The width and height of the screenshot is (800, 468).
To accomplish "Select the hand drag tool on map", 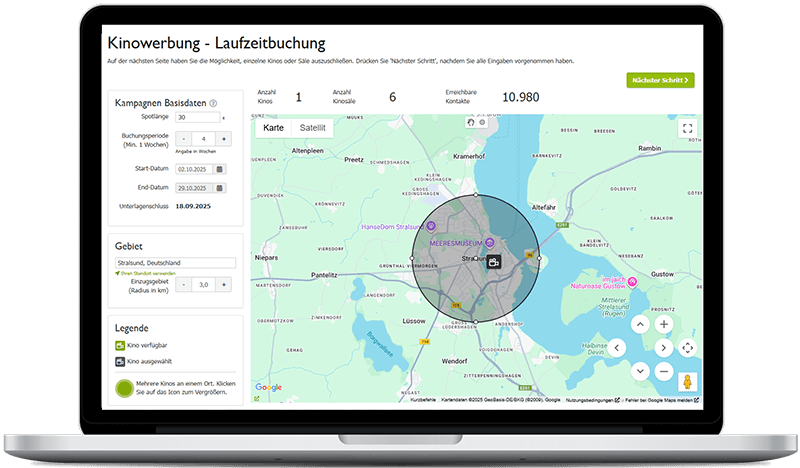I will point(471,122).
